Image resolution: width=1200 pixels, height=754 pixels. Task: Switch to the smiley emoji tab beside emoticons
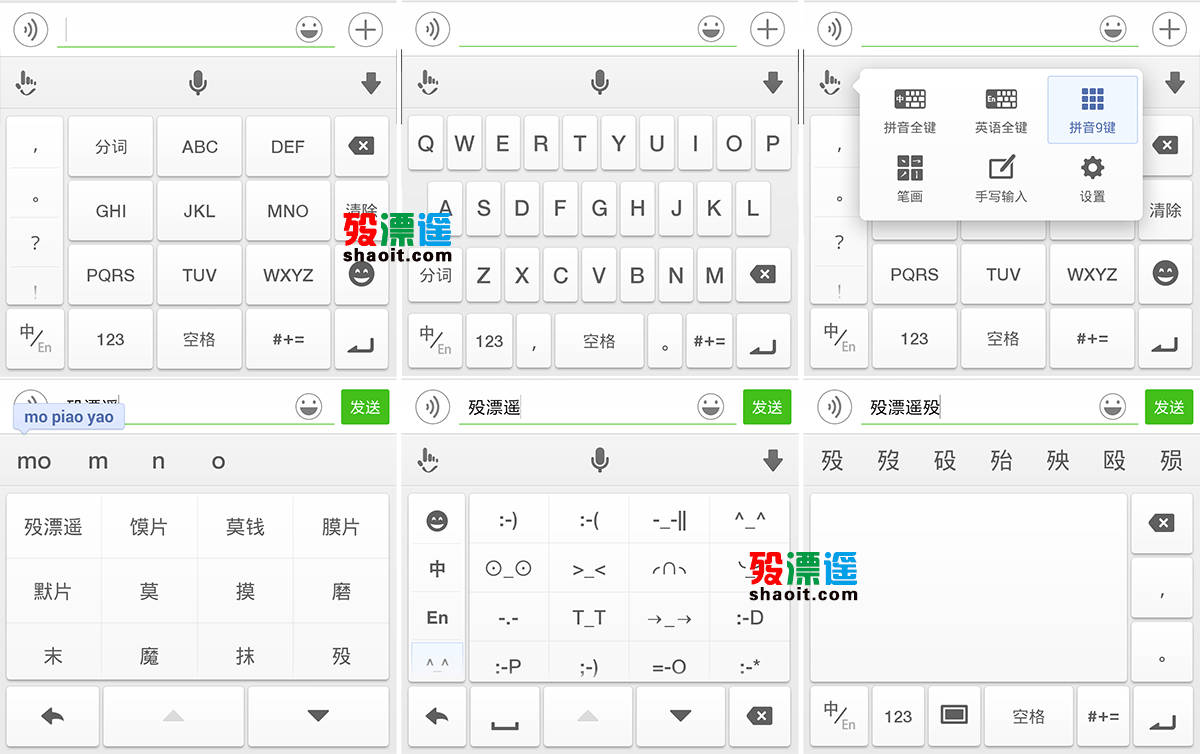[x=437, y=520]
